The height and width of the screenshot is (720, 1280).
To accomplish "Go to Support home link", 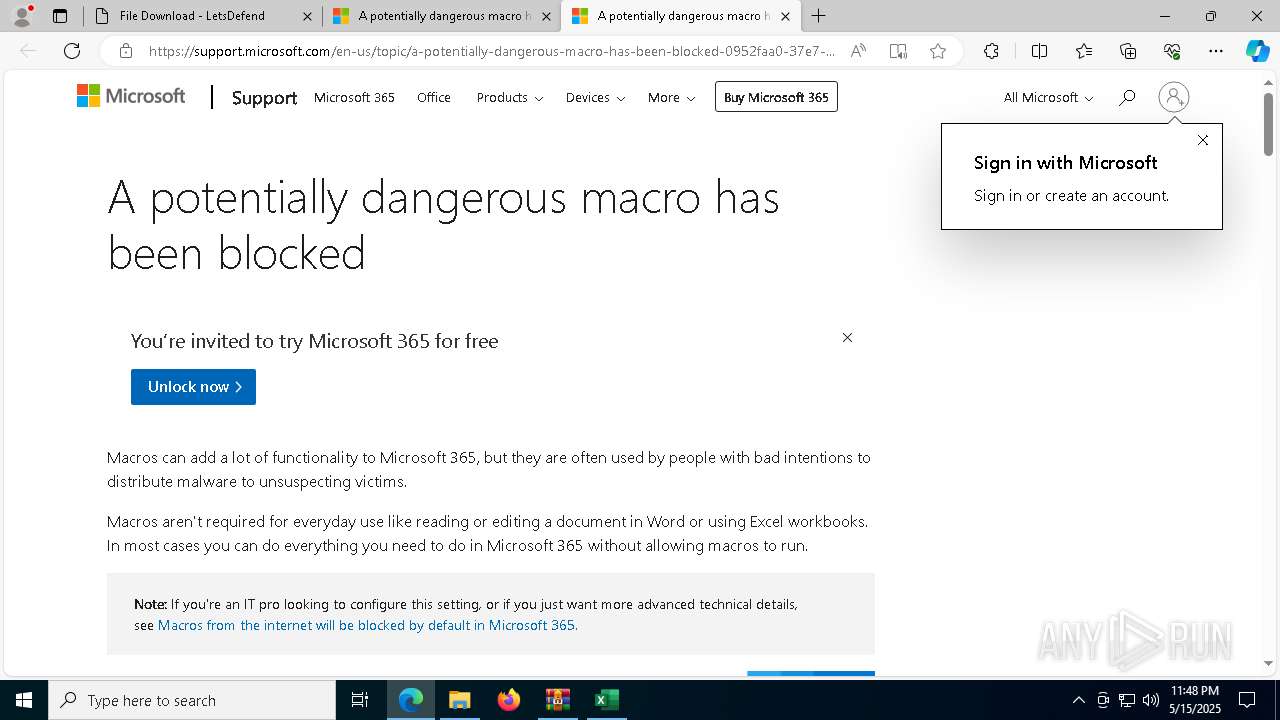I will point(264,97).
